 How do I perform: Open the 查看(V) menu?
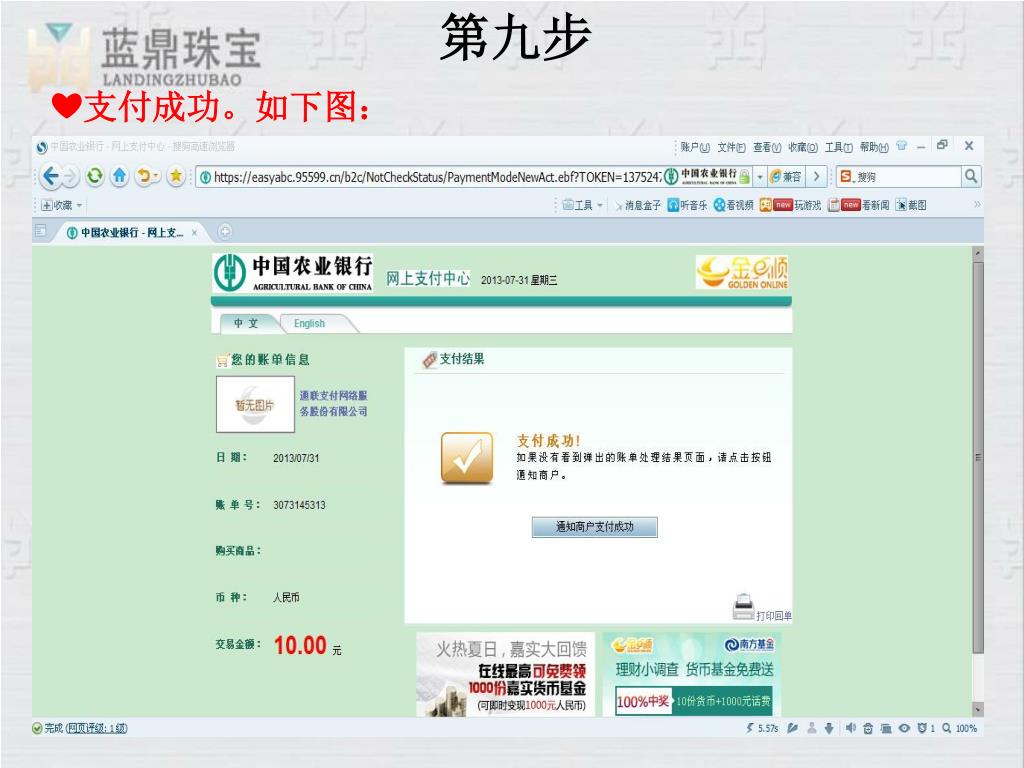tap(767, 148)
